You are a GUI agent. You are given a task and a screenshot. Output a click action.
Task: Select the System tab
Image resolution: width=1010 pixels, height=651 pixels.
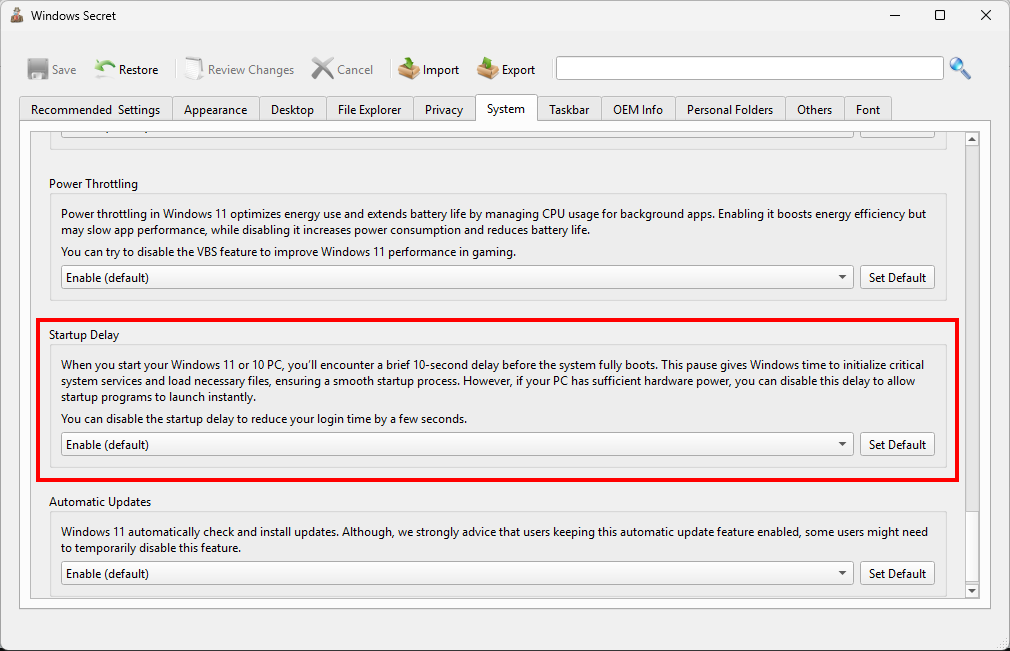click(x=506, y=108)
